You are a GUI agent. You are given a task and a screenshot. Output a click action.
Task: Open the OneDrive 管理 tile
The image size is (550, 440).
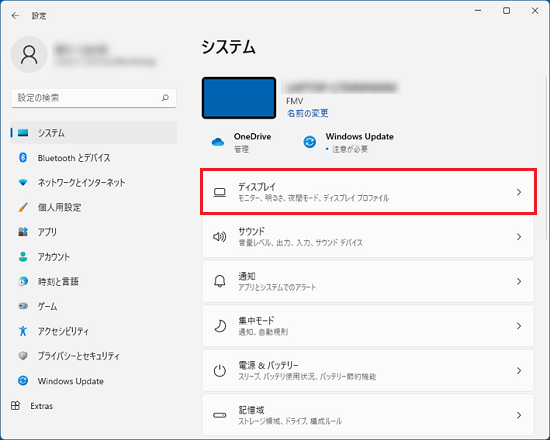[x=242, y=142]
